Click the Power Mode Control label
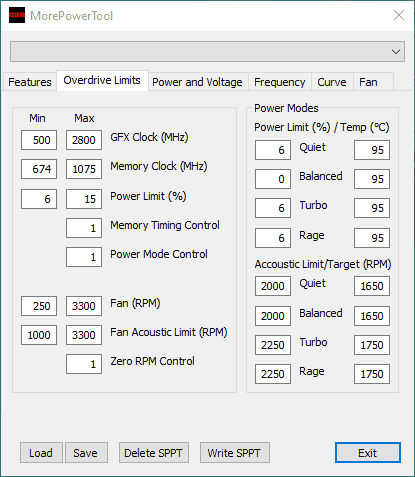The height and width of the screenshot is (477, 415). pyautogui.click(x=159, y=254)
